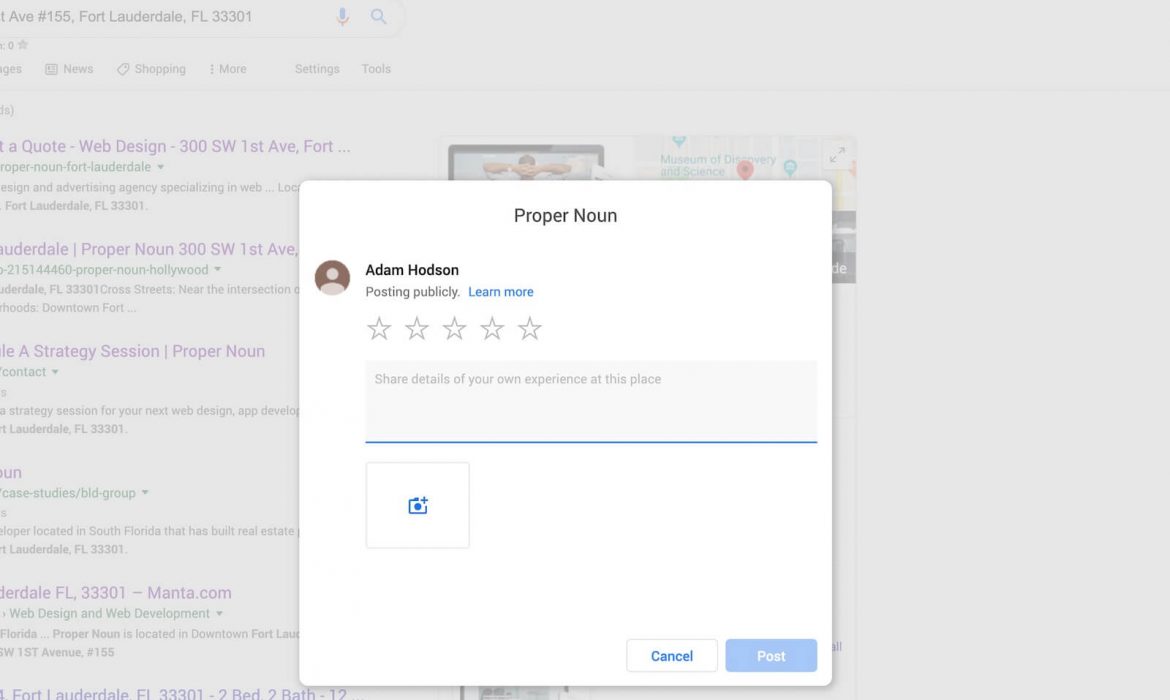Click the News tab icon
This screenshot has height=700, width=1170.
(51, 69)
